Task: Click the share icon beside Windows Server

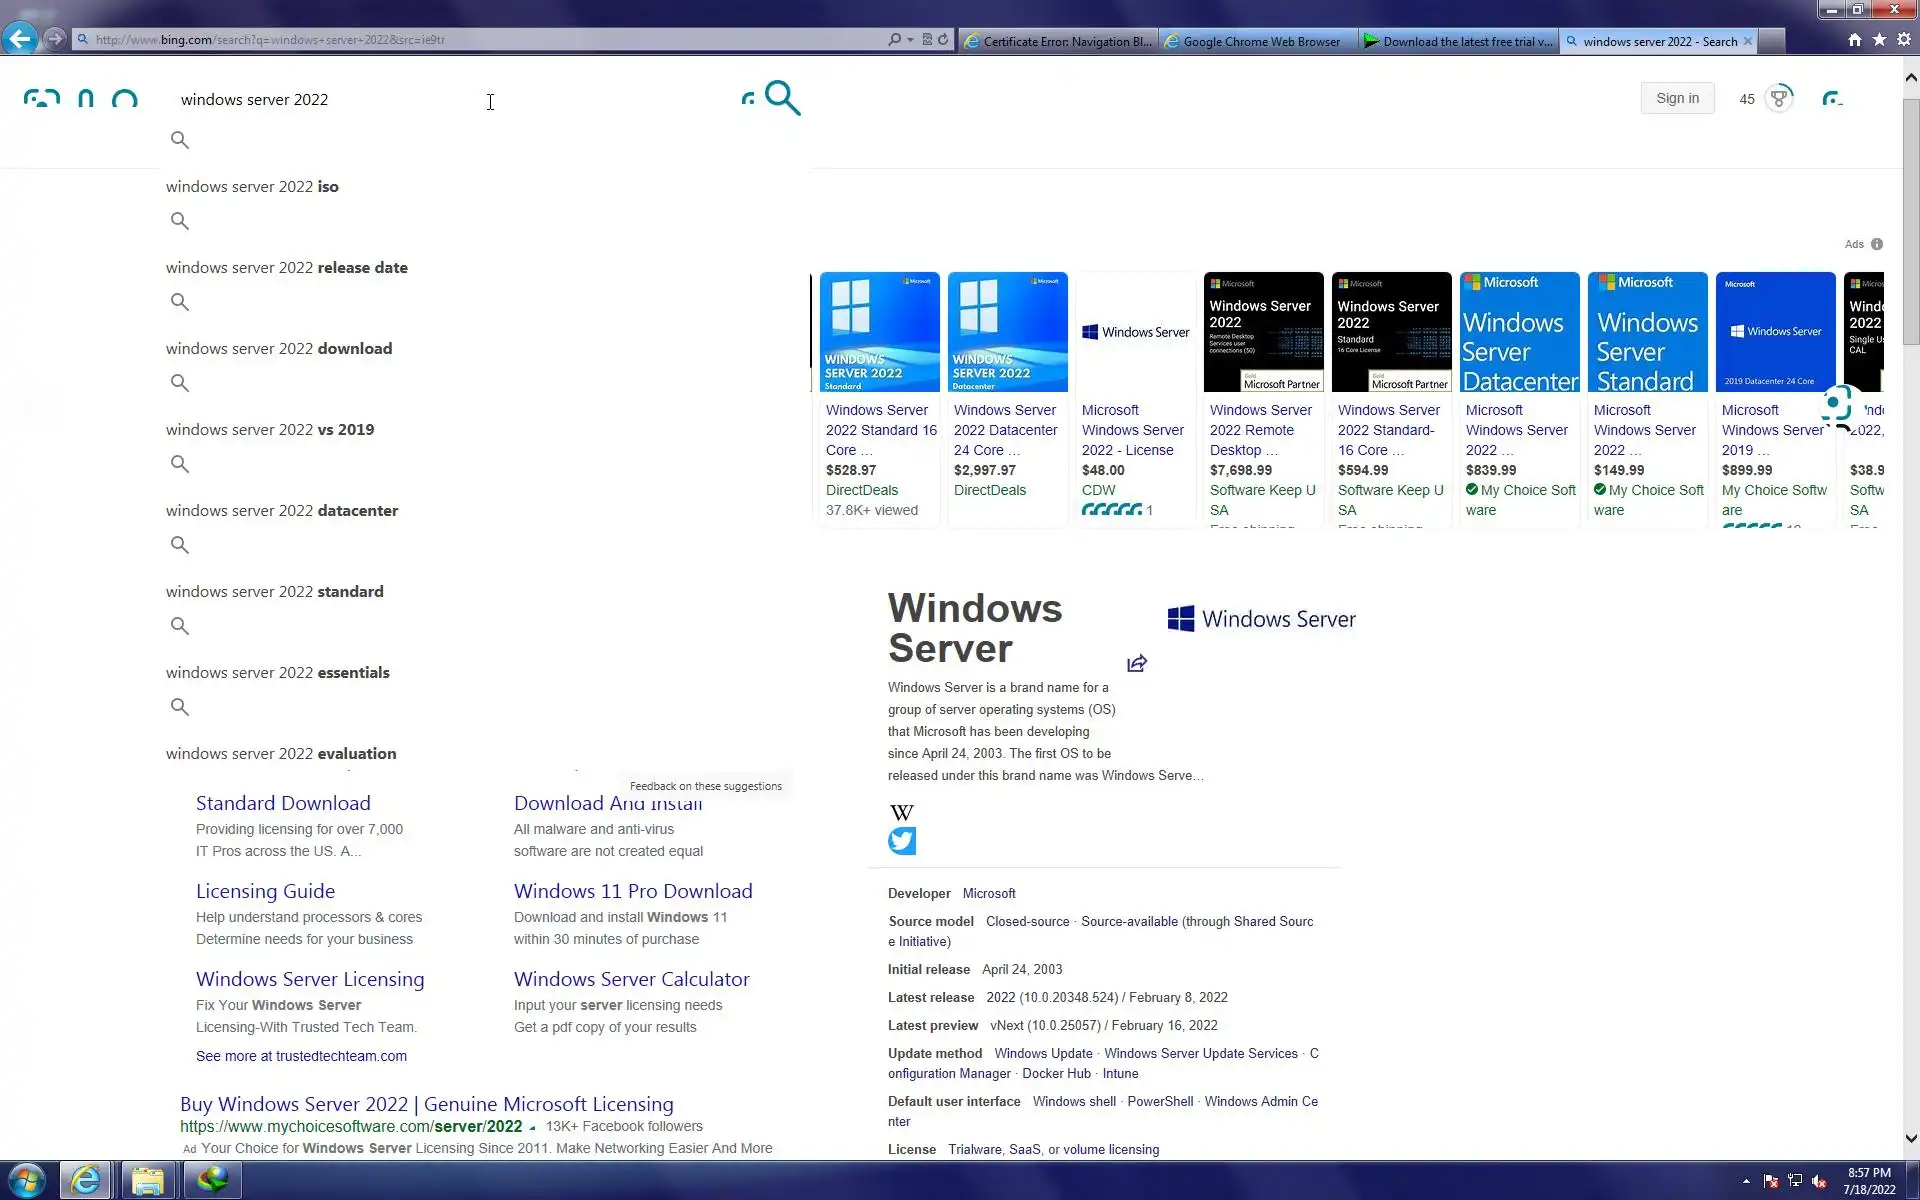Action: coord(1137,664)
